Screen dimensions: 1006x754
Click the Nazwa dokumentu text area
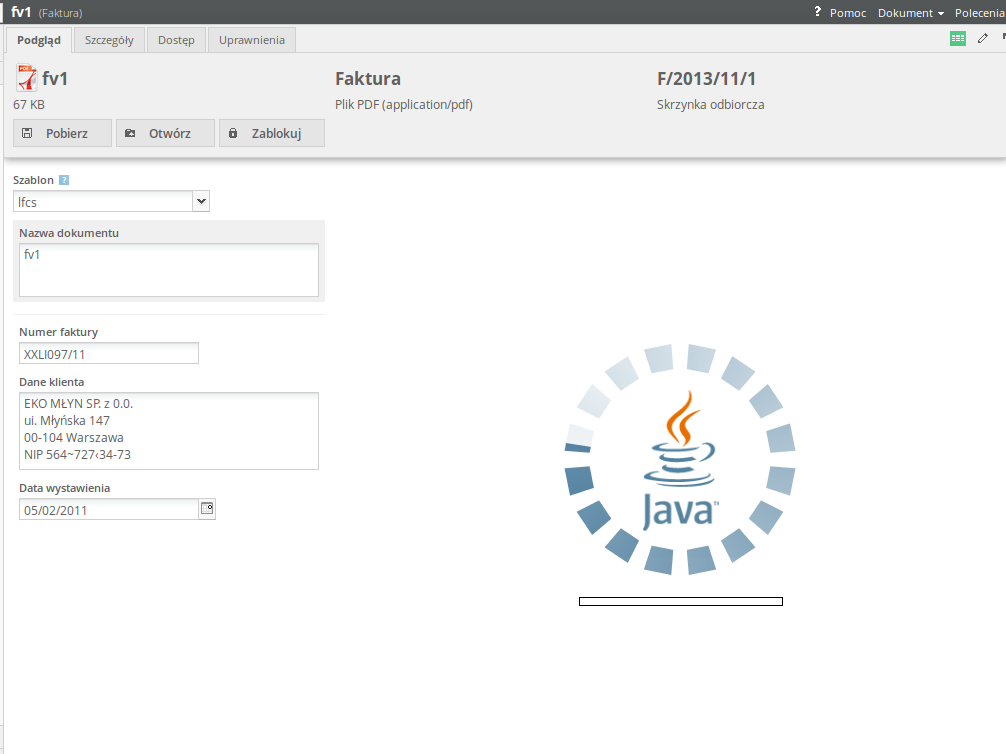tap(169, 270)
